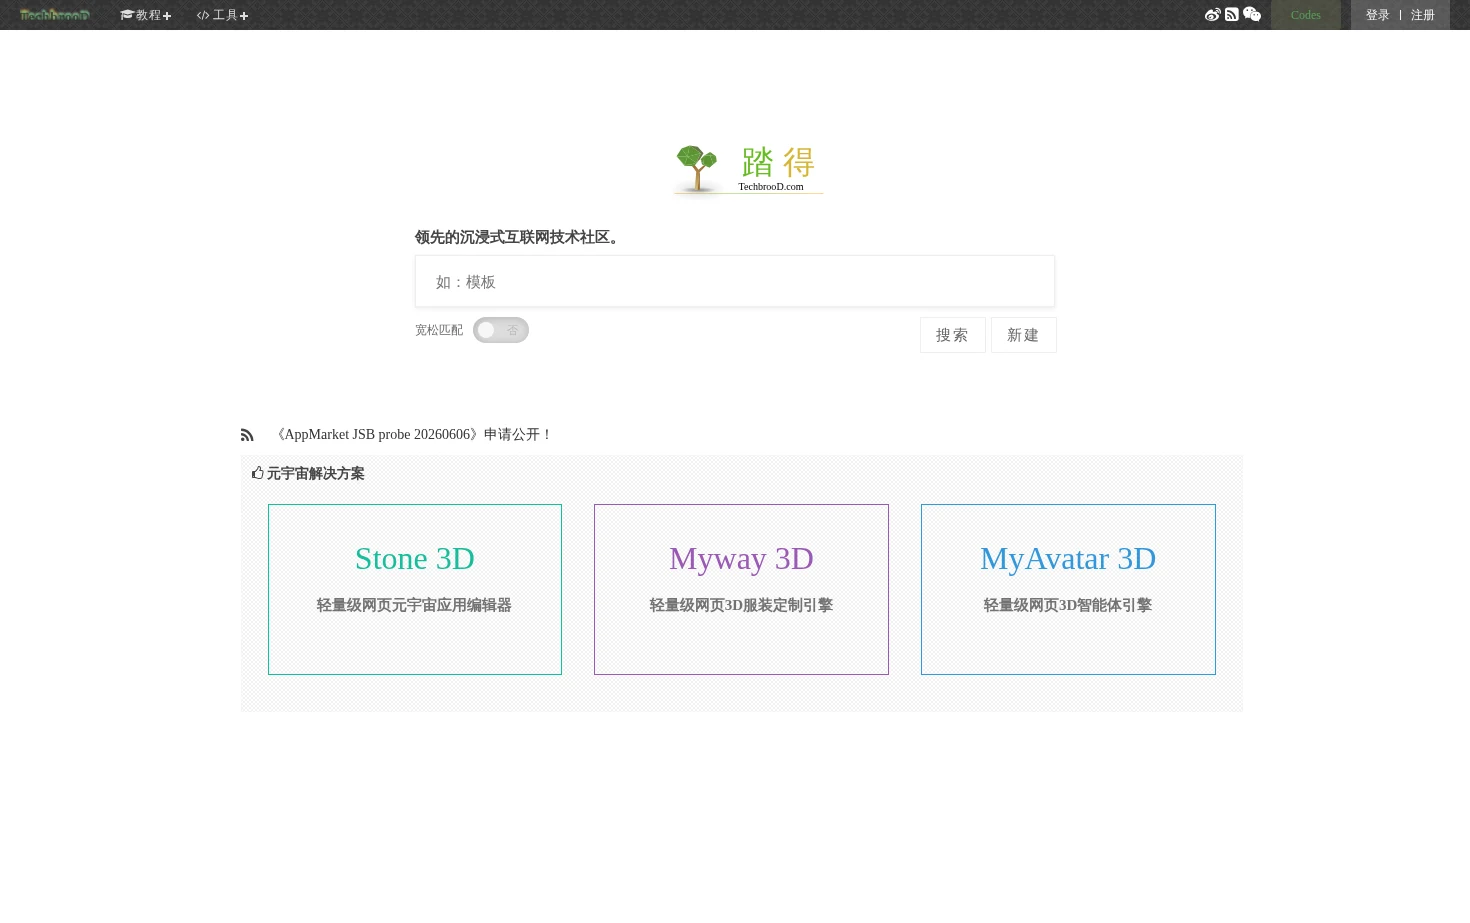Click the 登录 link
The width and height of the screenshot is (1470, 923).
tap(1378, 15)
